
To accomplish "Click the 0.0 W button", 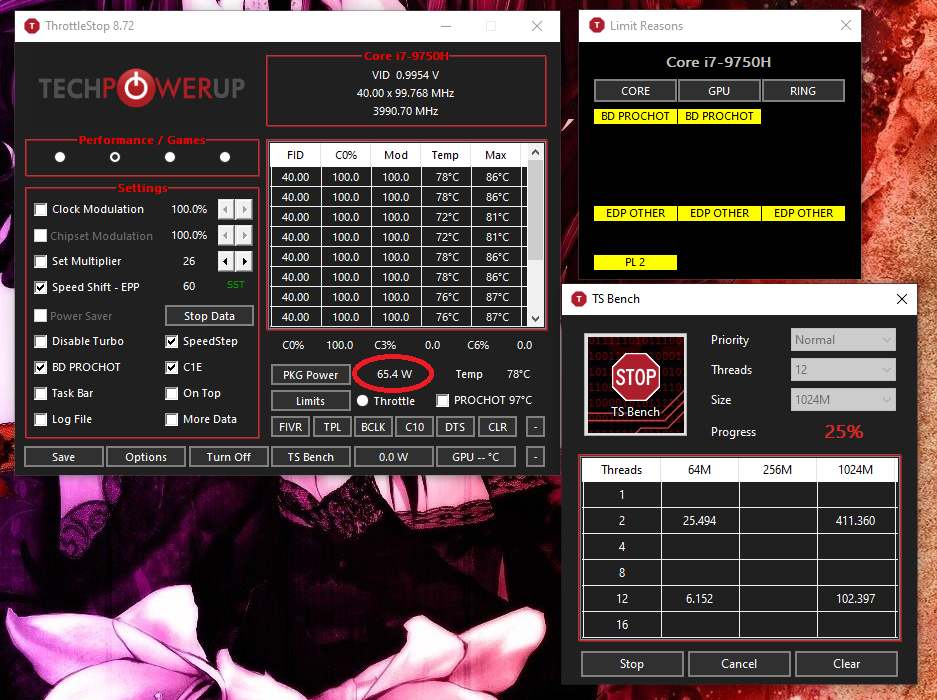I will 393,457.
